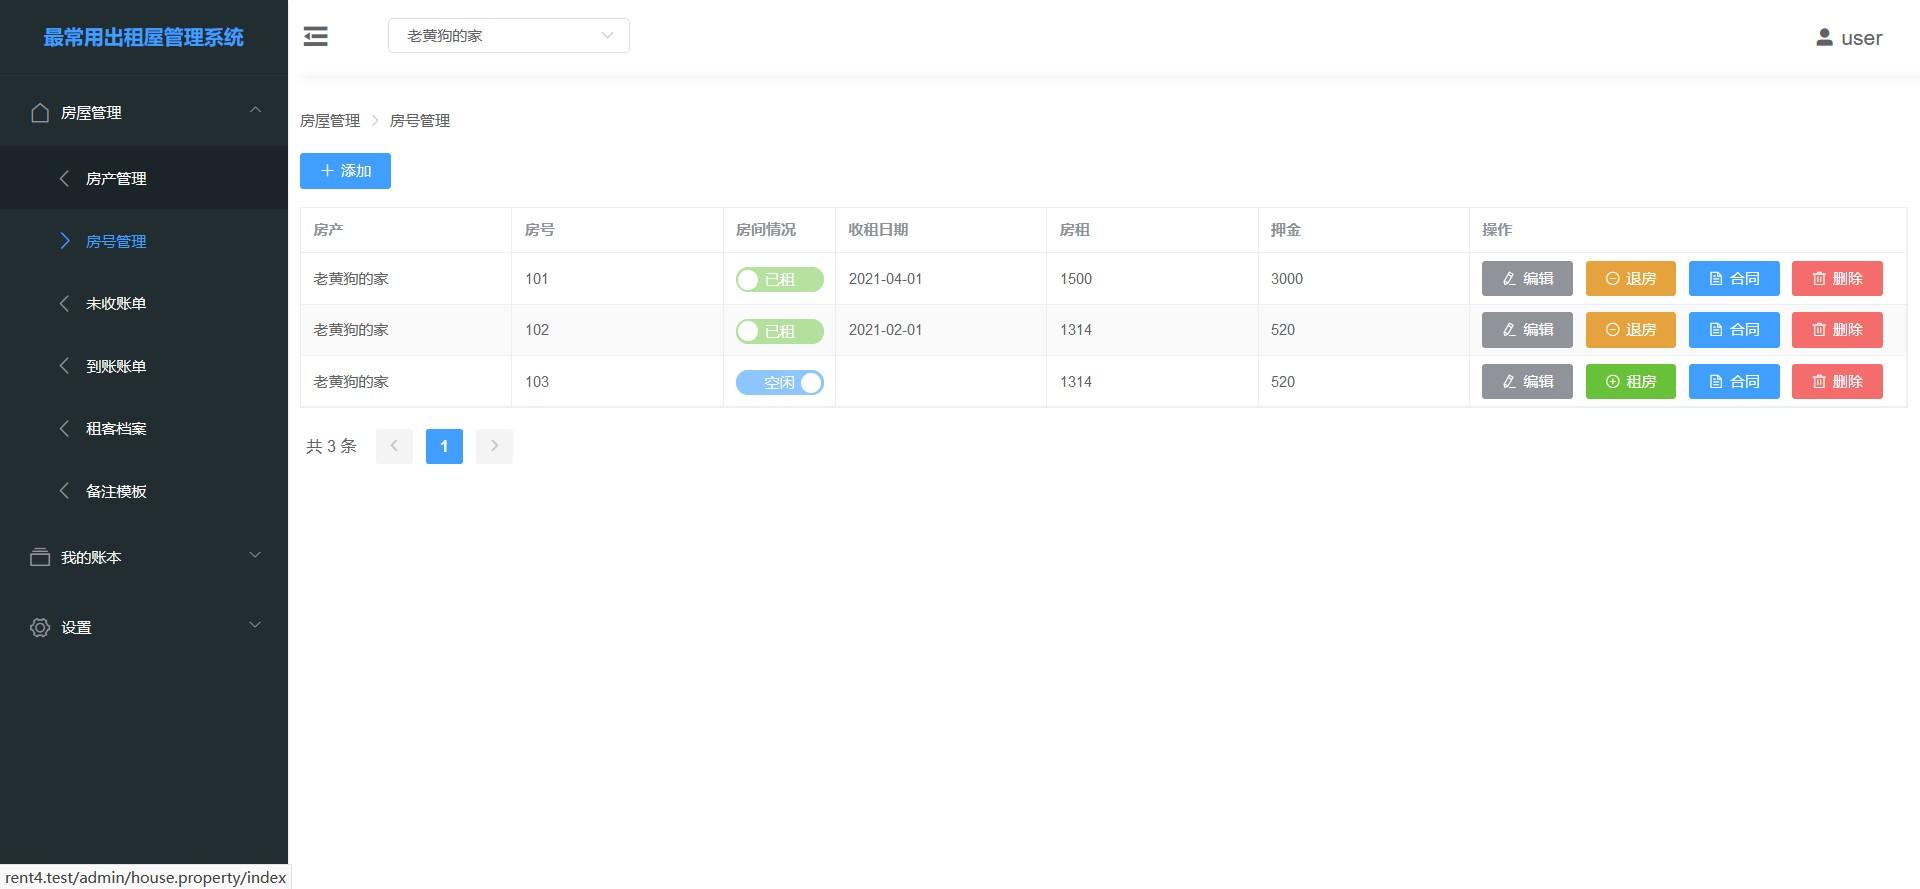Click the gear icon beside 设置
The height and width of the screenshot is (889, 1920).
[x=40, y=627]
